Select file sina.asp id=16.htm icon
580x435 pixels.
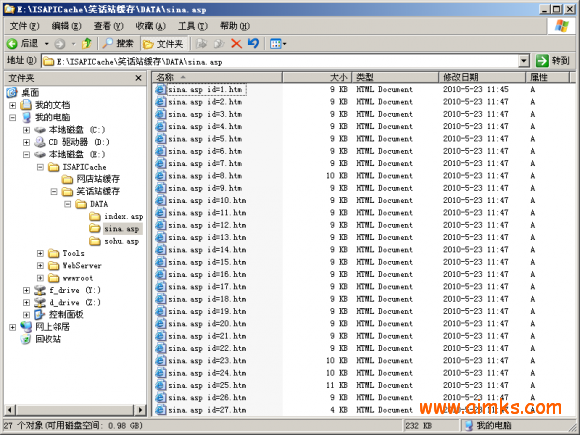click(x=161, y=274)
